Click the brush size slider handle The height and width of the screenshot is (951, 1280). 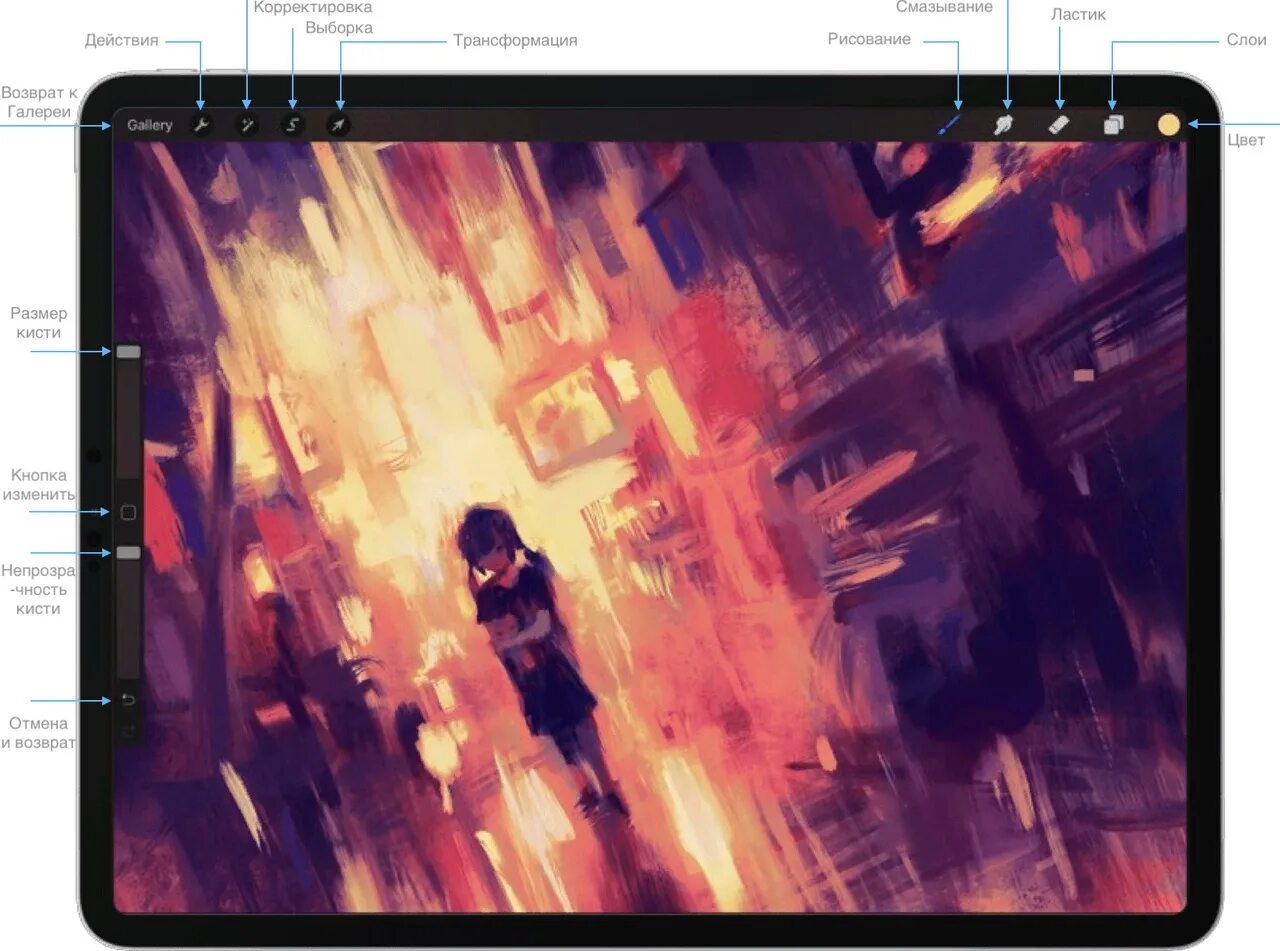tap(128, 352)
